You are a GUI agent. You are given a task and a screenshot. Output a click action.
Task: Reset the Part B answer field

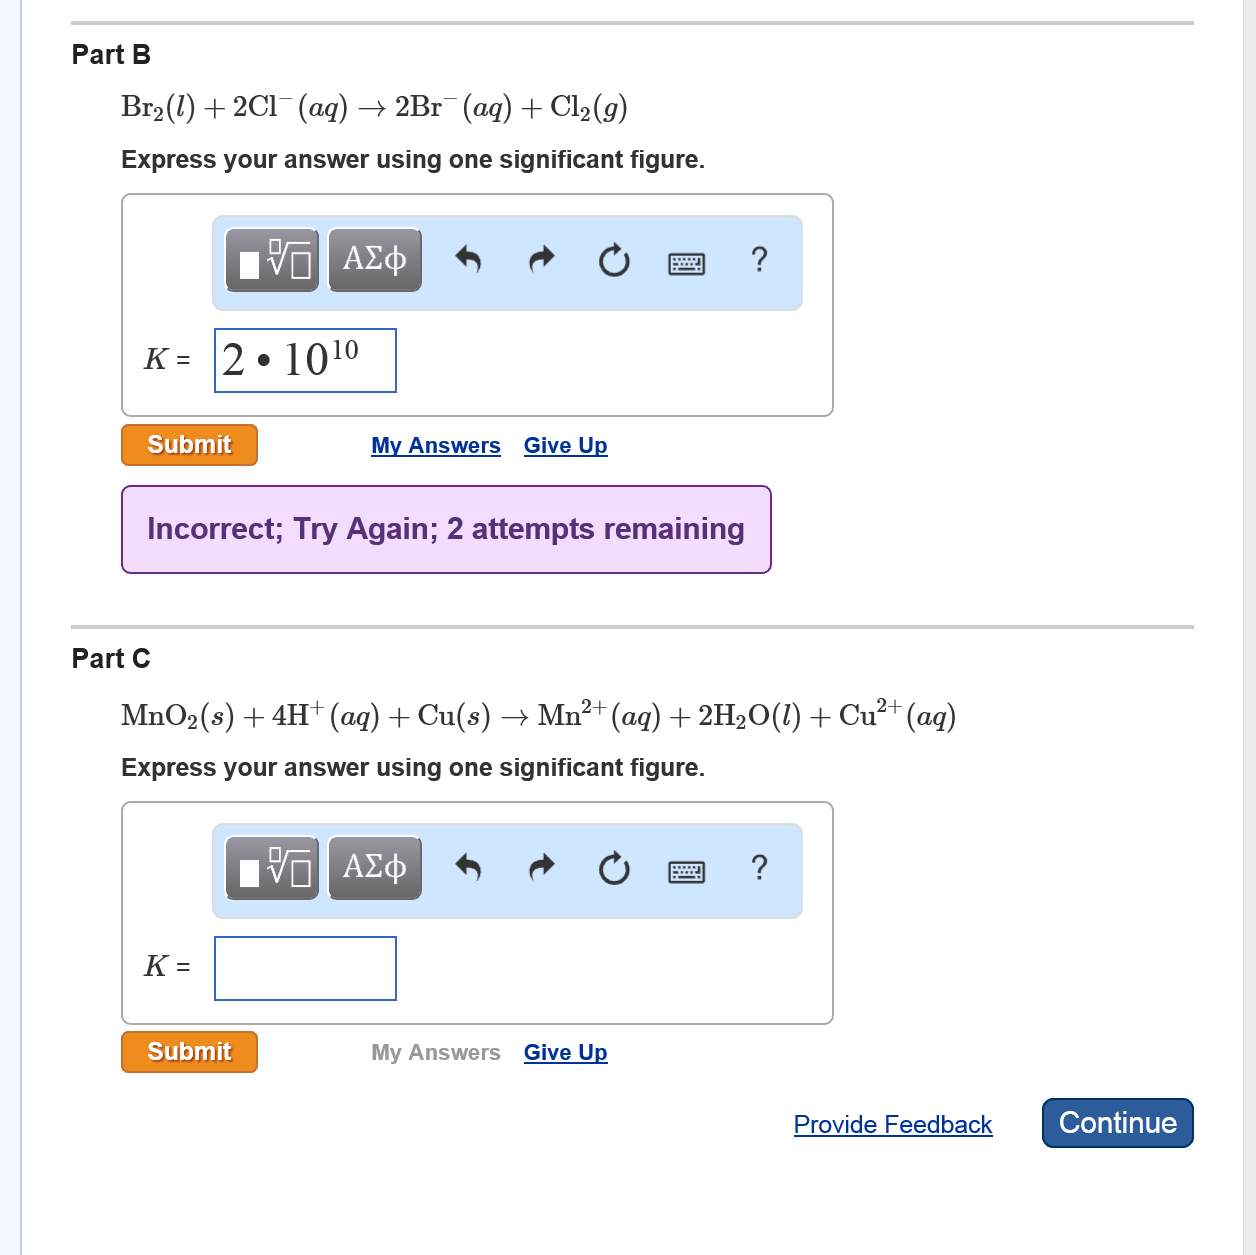click(614, 261)
